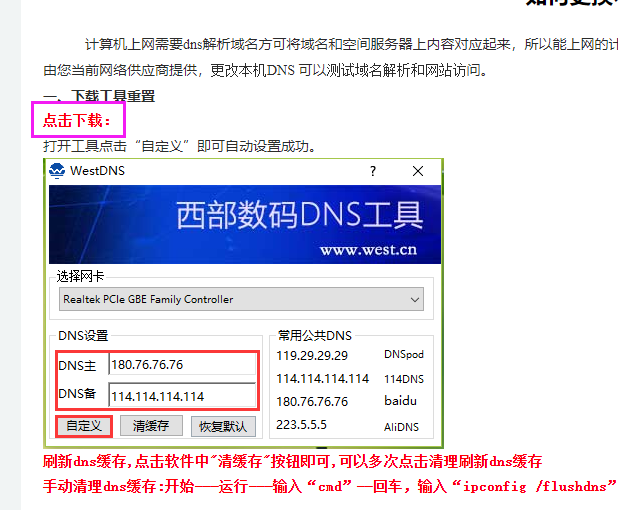
Task: Expand the network card dropdown arrow
Action: click(x=413, y=299)
